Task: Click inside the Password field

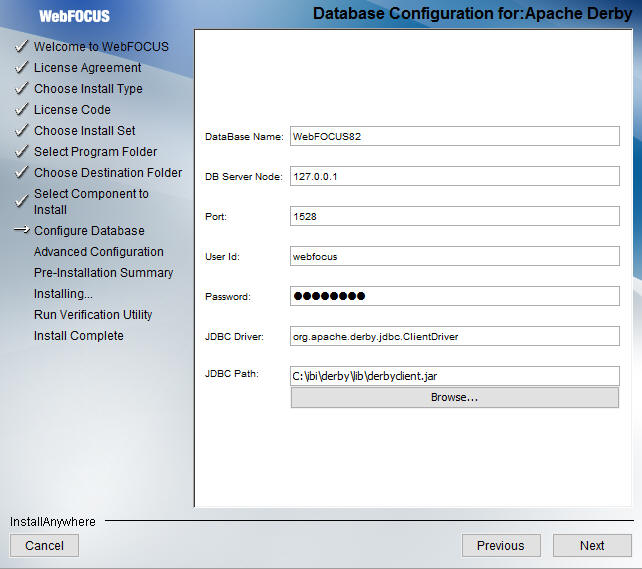Action: coord(454,296)
